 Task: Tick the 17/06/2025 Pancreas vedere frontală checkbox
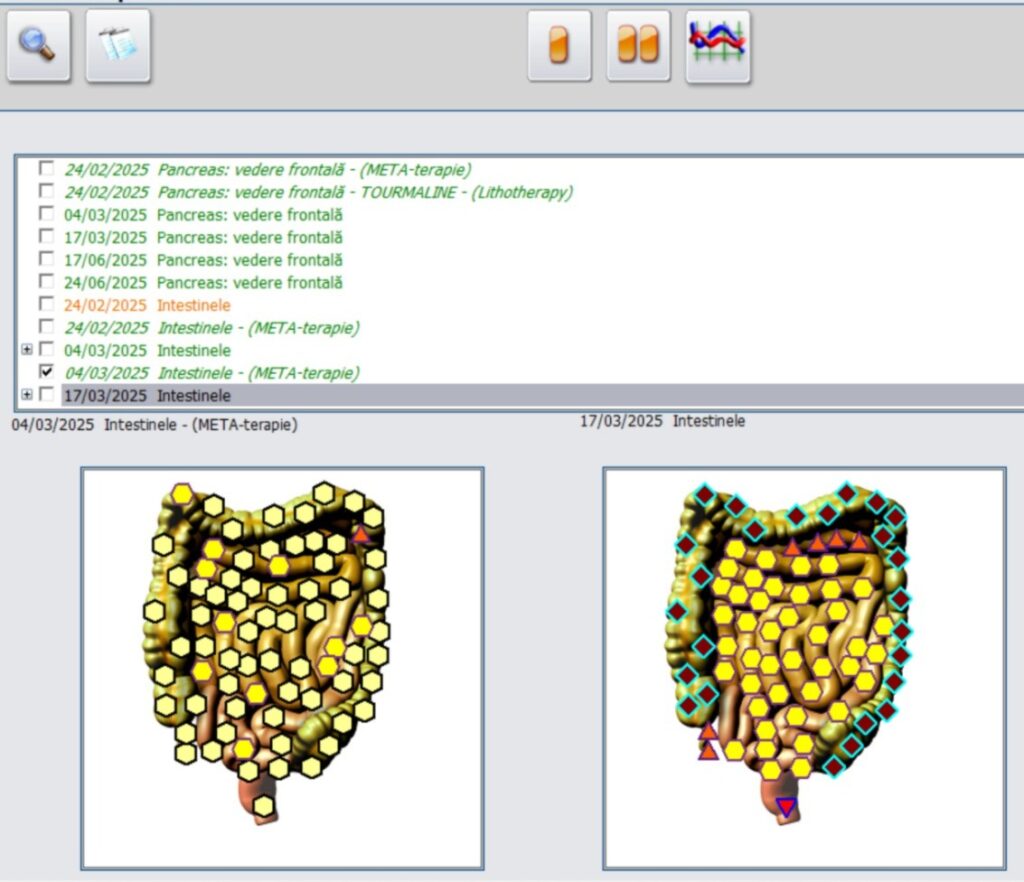click(46, 259)
